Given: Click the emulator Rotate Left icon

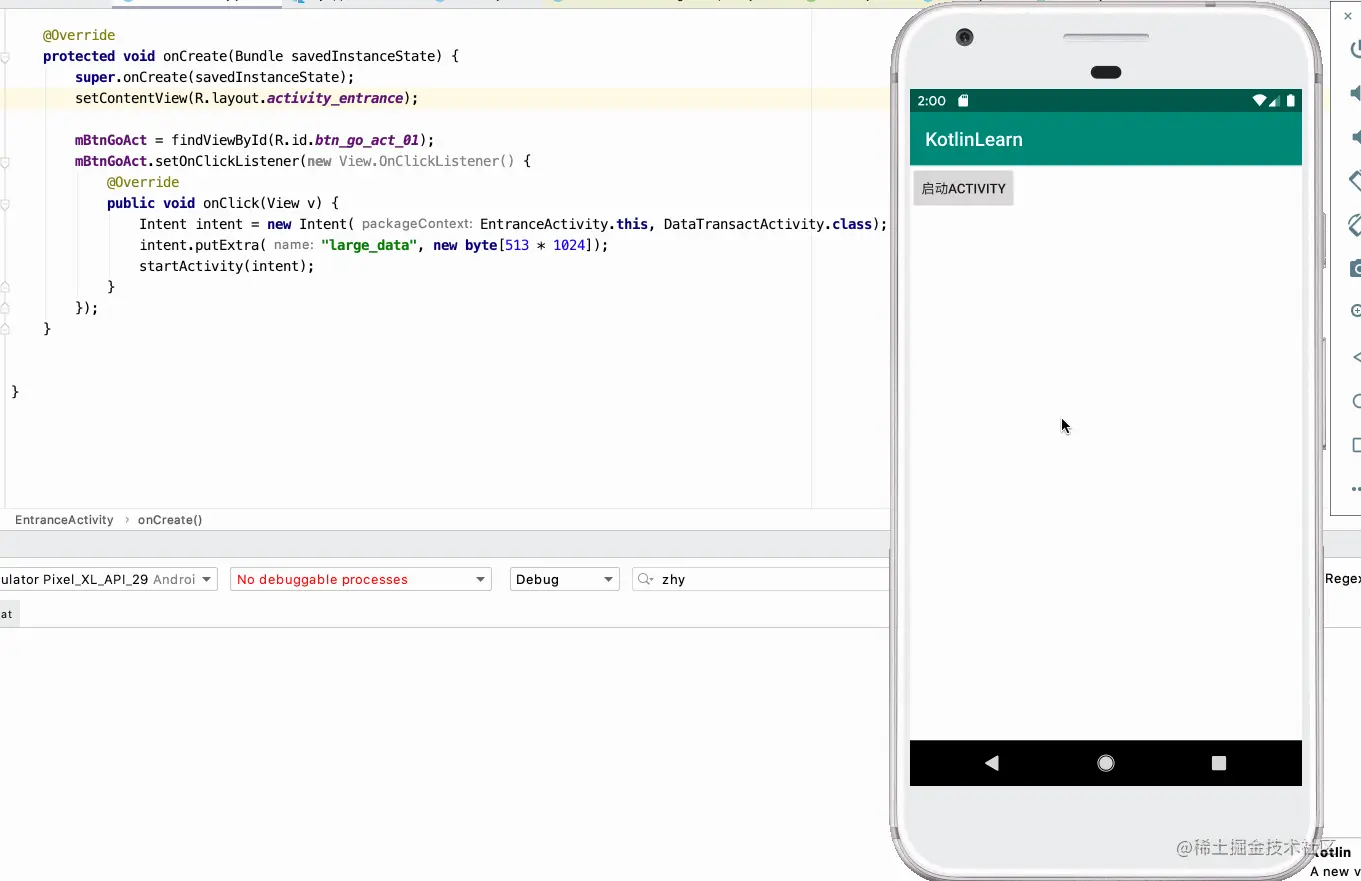Looking at the screenshot, I should [x=1355, y=181].
